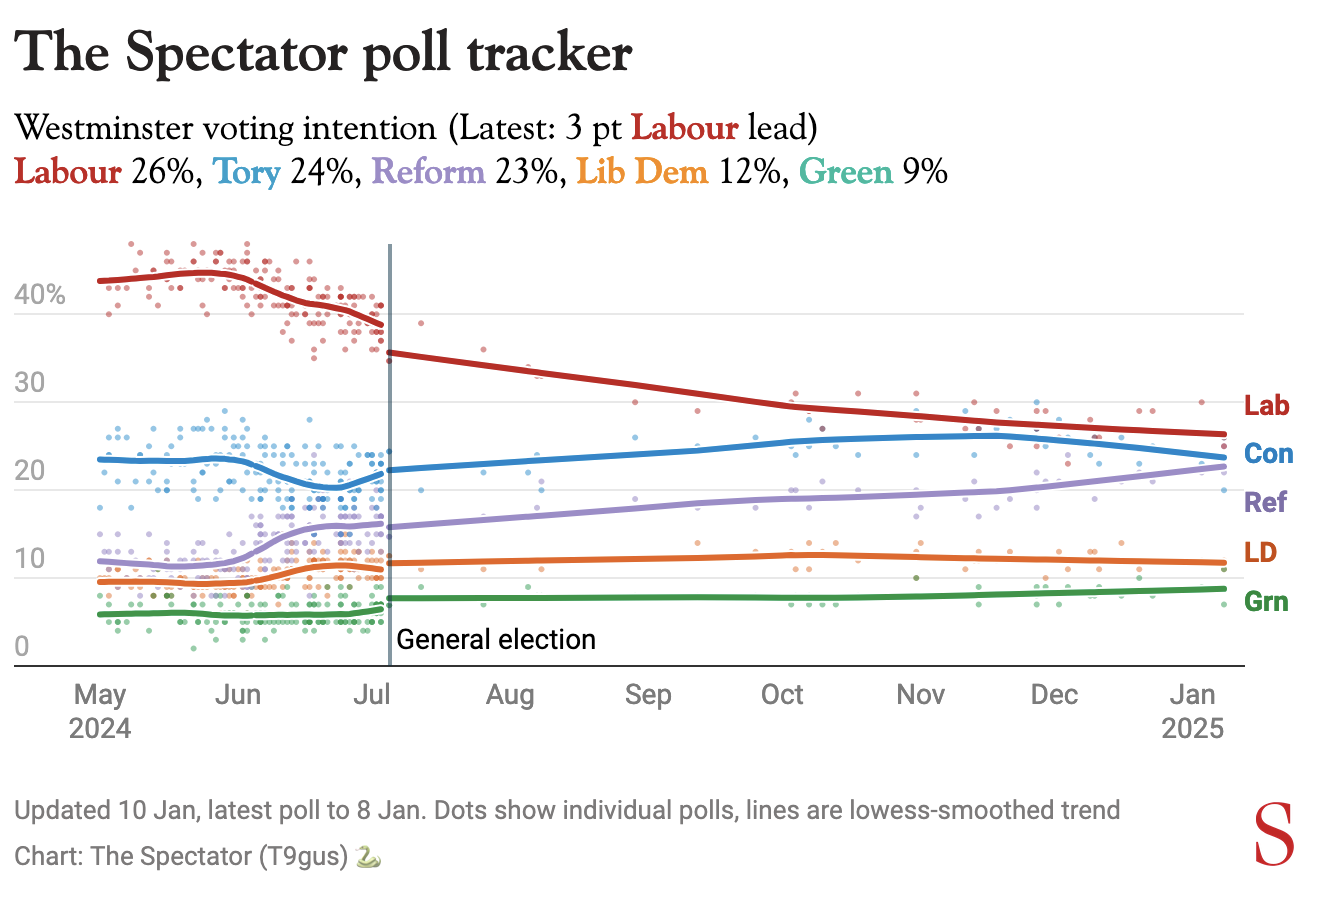1328x910 pixels.
Task: Click the Jan 2025 x-axis label
Action: (1193, 710)
